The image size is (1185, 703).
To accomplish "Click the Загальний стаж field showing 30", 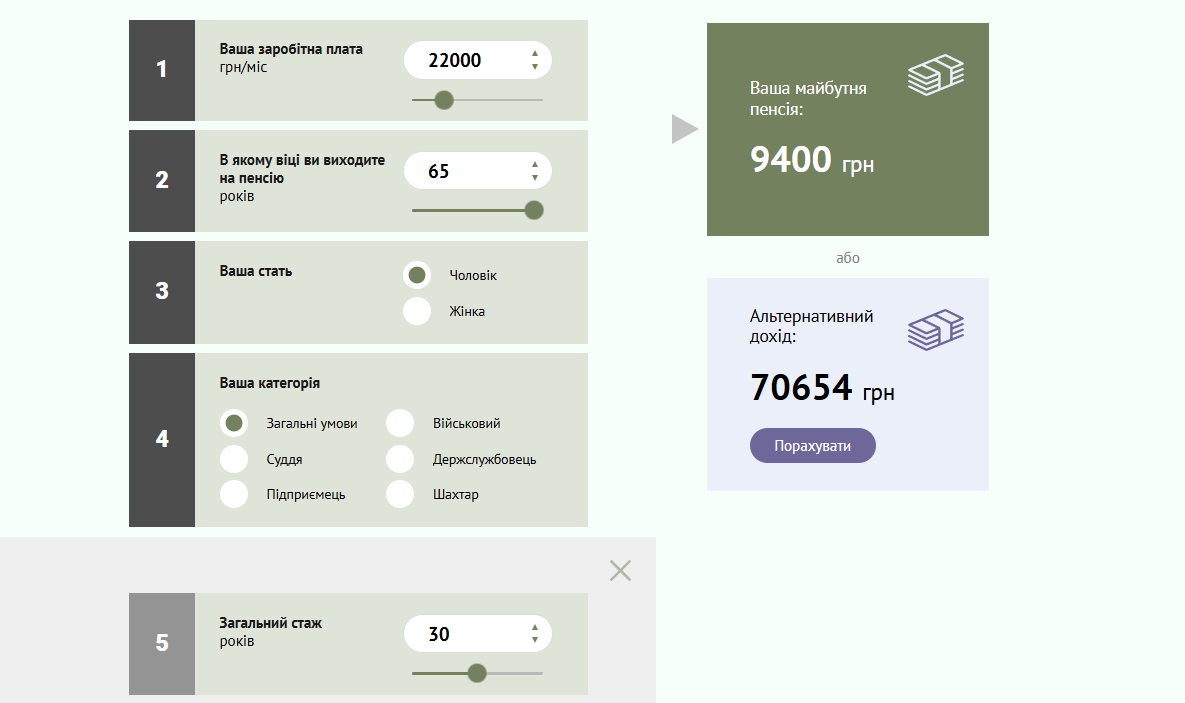I will coord(465,634).
